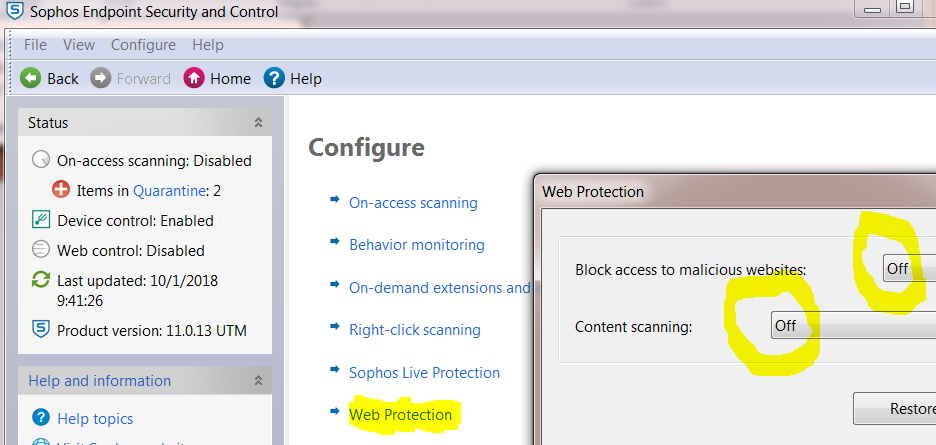Click the Web control globe icon
This screenshot has height=445, width=936.
click(41, 250)
